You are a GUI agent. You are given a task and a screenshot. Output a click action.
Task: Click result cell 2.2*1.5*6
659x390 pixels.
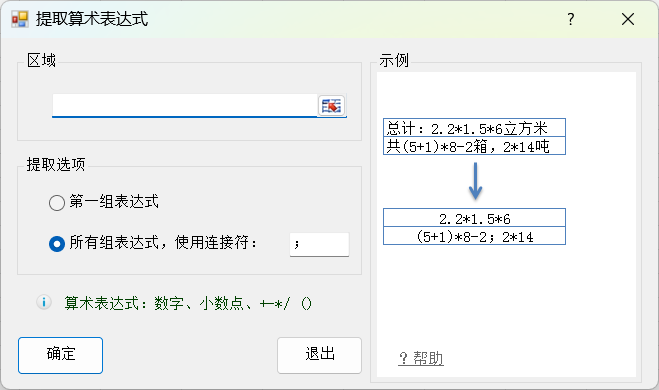click(x=474, y=218)
